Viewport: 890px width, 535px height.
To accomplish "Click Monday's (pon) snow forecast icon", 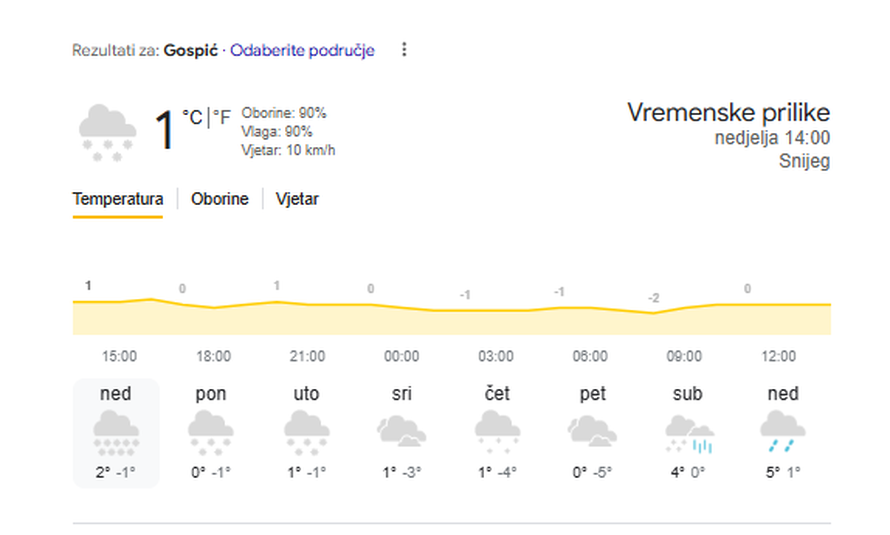I will pyautogui.click(x=211, y=431).
